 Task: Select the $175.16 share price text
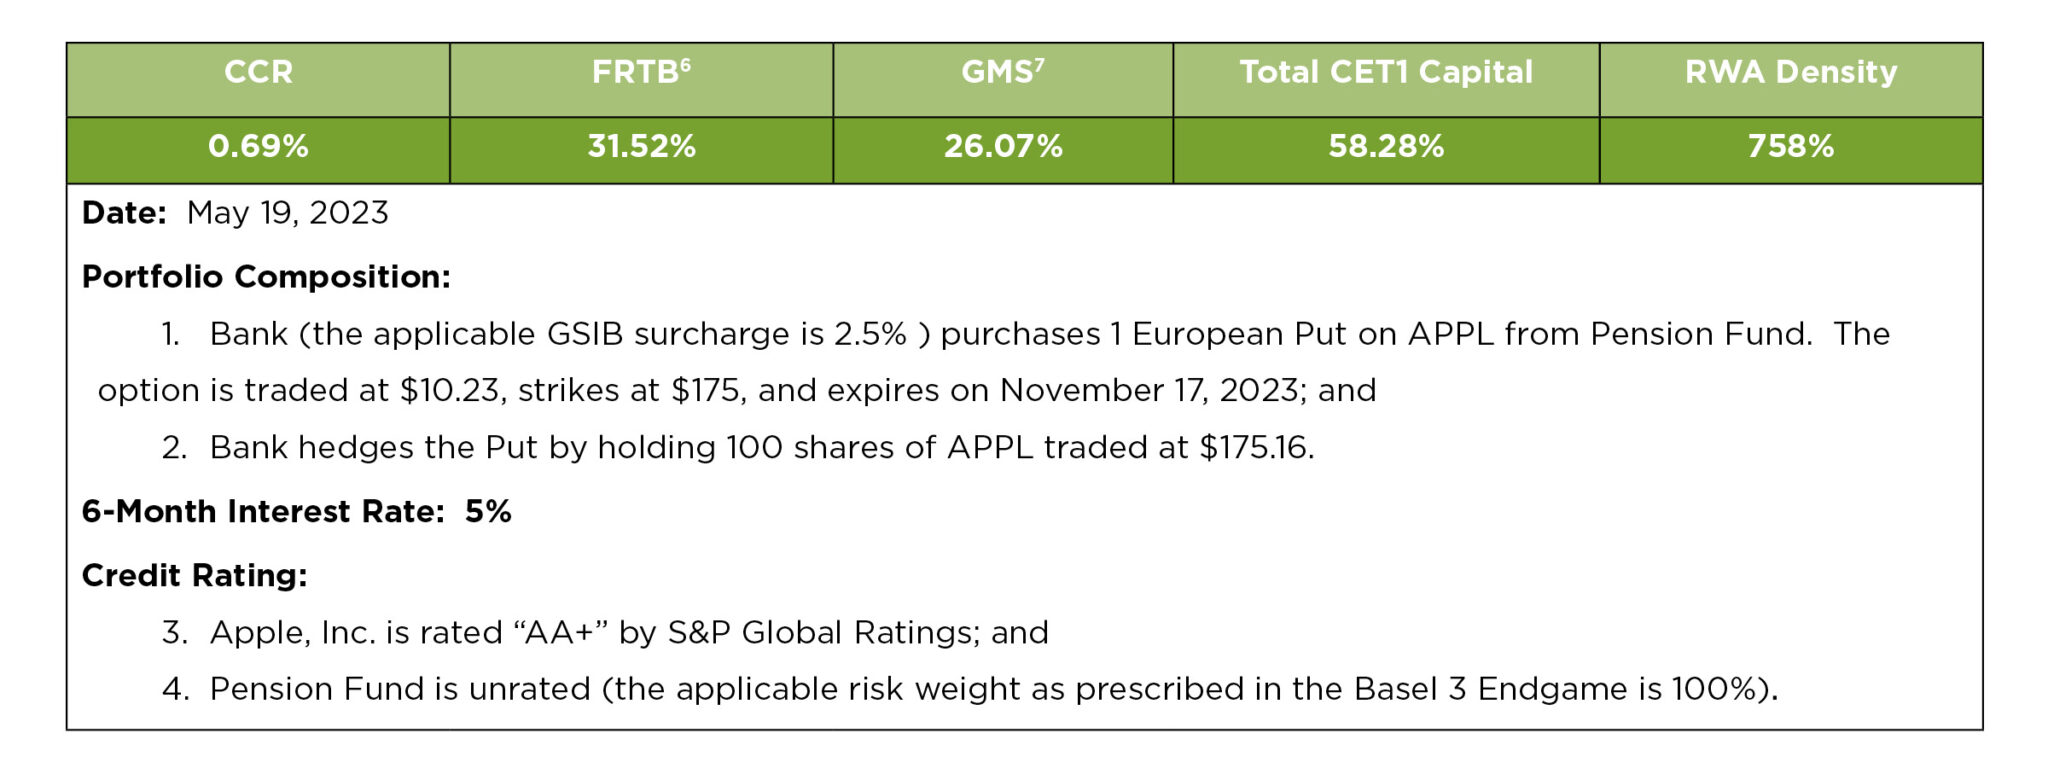[x=1255, y=447]
